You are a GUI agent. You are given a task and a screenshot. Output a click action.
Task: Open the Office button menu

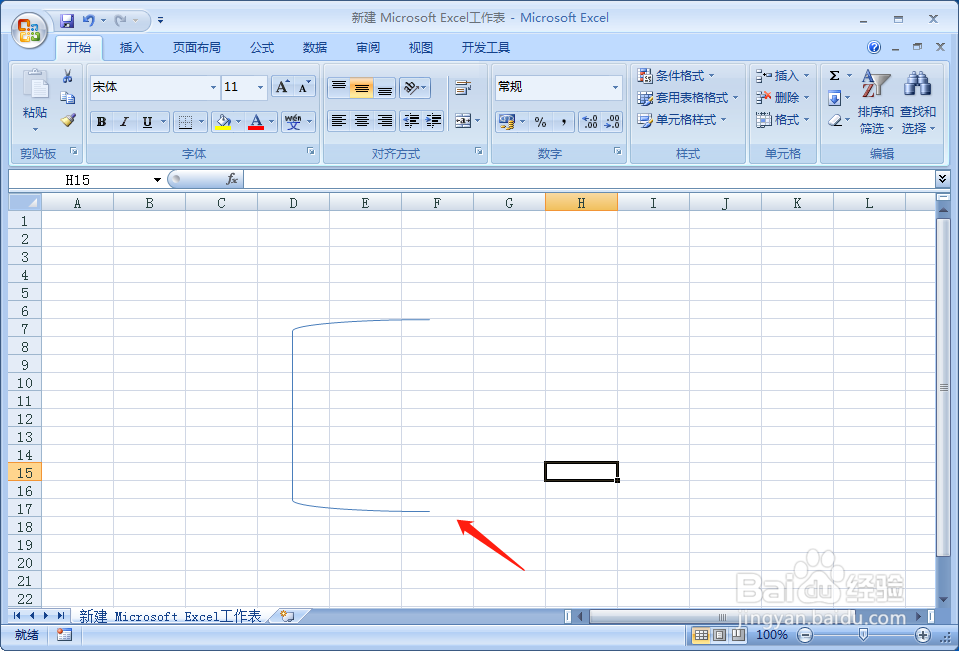pyautogui.click(x=29, y=30)
